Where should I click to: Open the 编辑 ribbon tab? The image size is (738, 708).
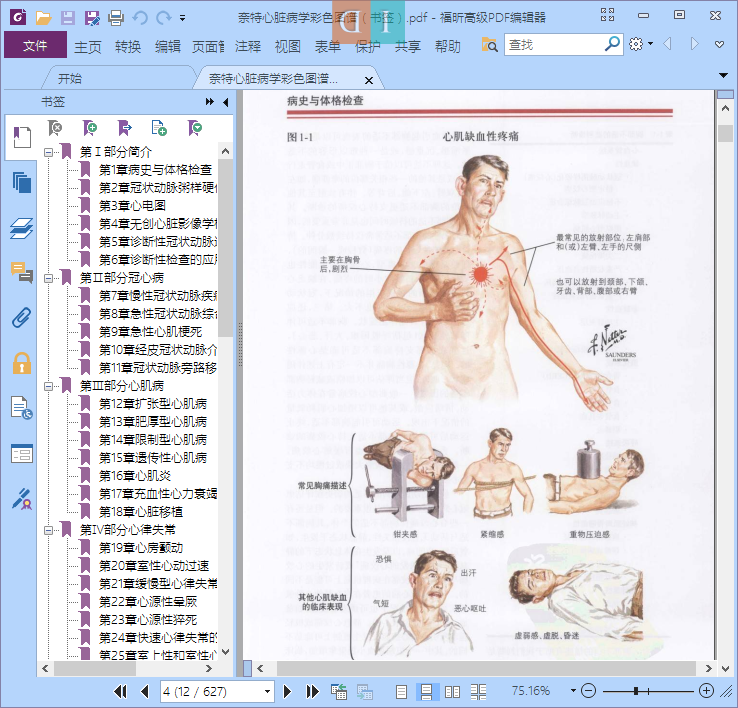[168, 46]
